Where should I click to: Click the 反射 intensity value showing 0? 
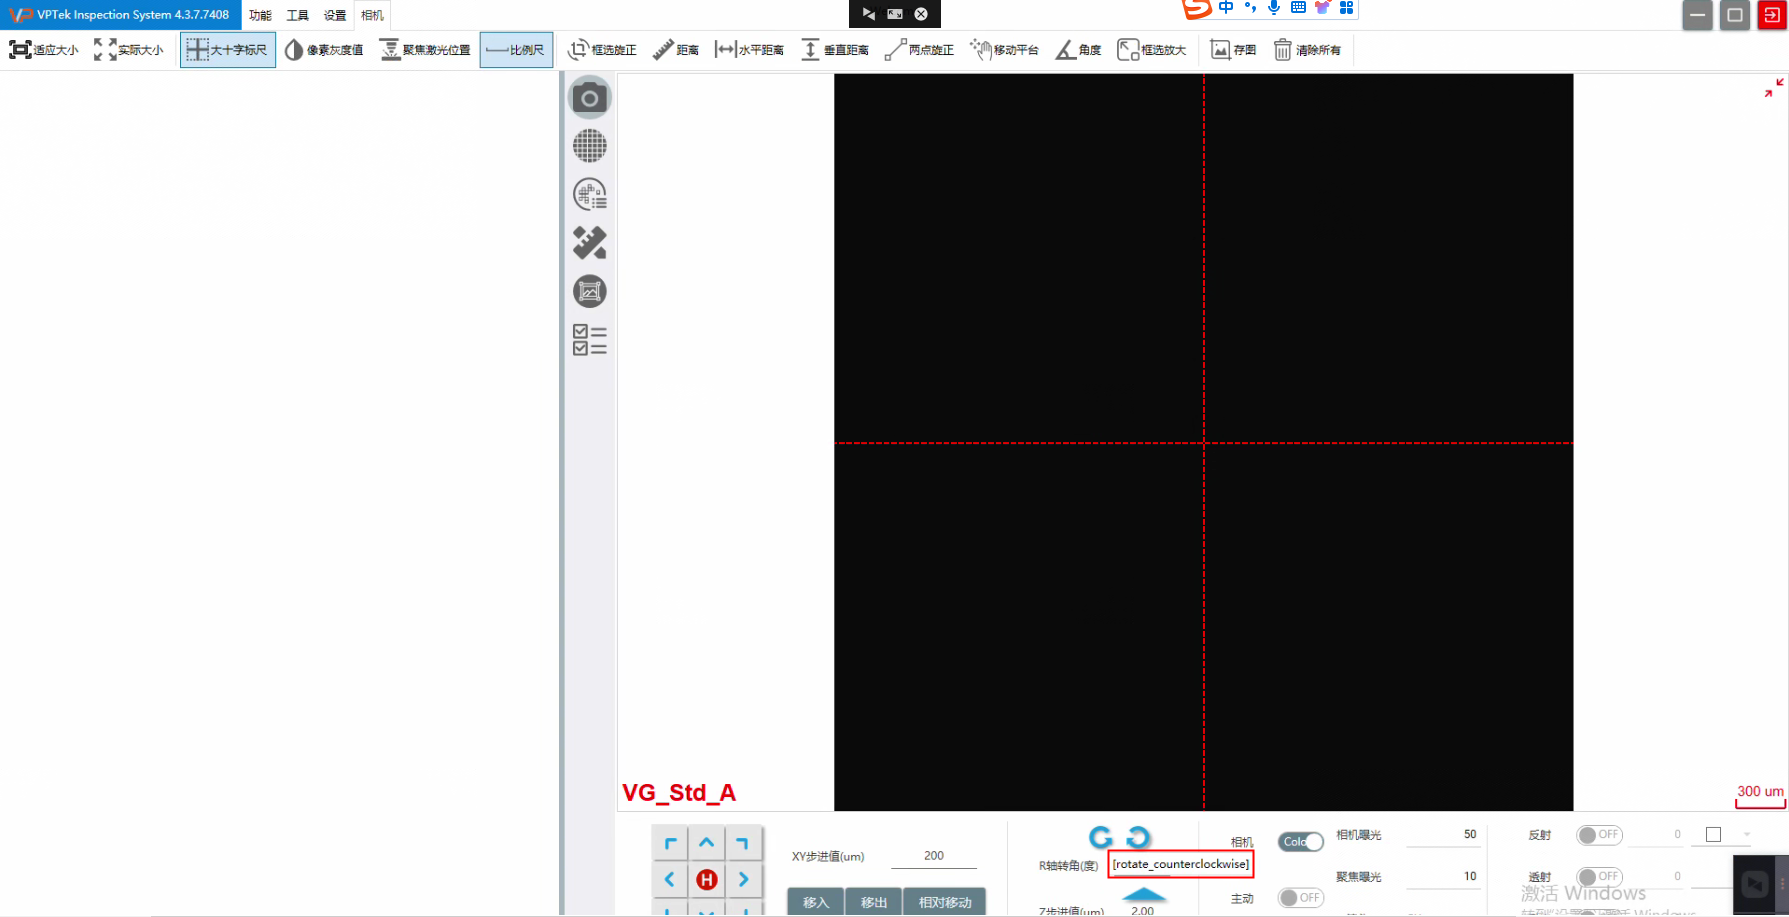click(x=1656, y=835)
